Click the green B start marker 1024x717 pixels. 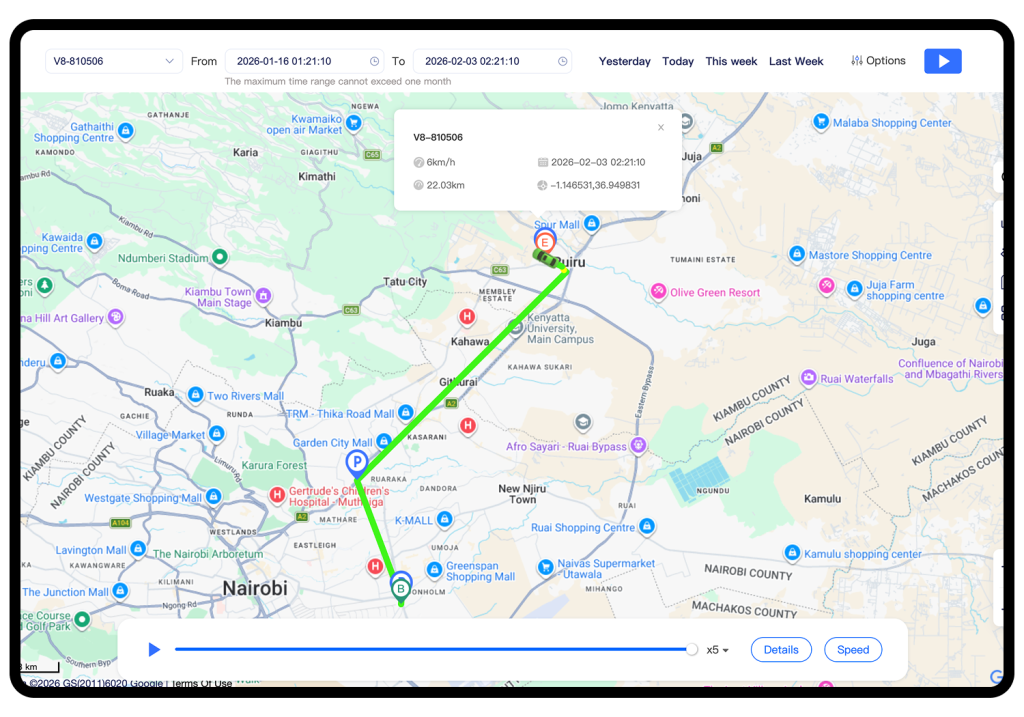(401, 588)
